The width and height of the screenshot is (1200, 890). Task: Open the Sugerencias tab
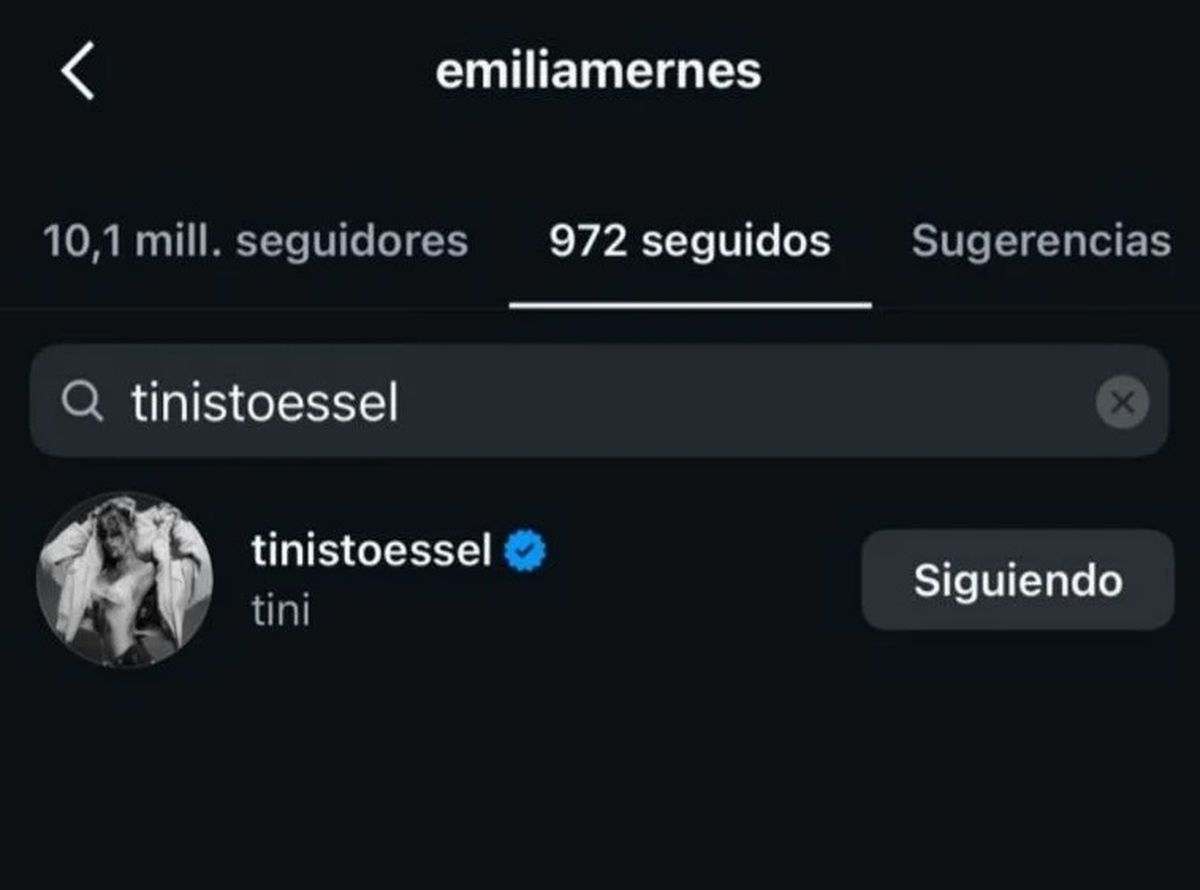[x=1040, y=241]
